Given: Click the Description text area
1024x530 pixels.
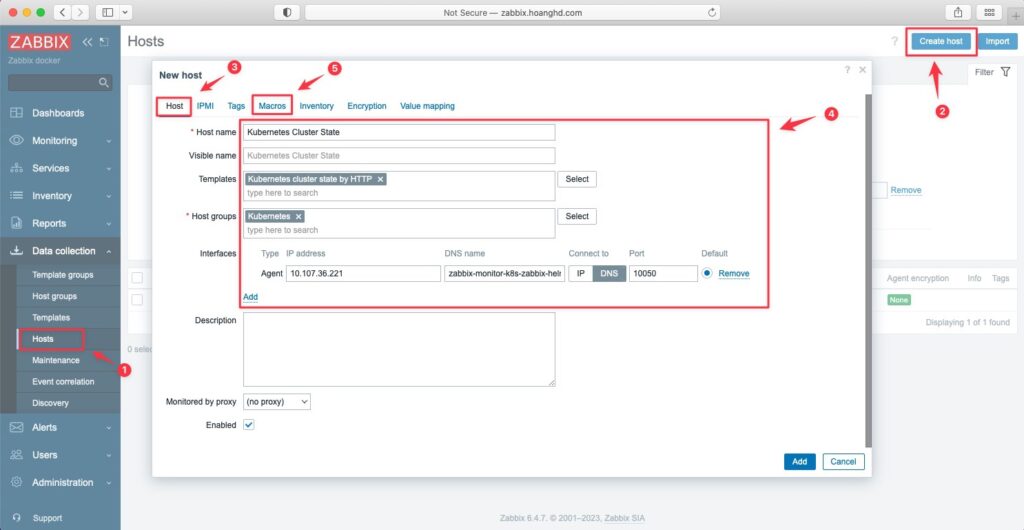Looking at the screenshot, I should click(x=399, y=349).
